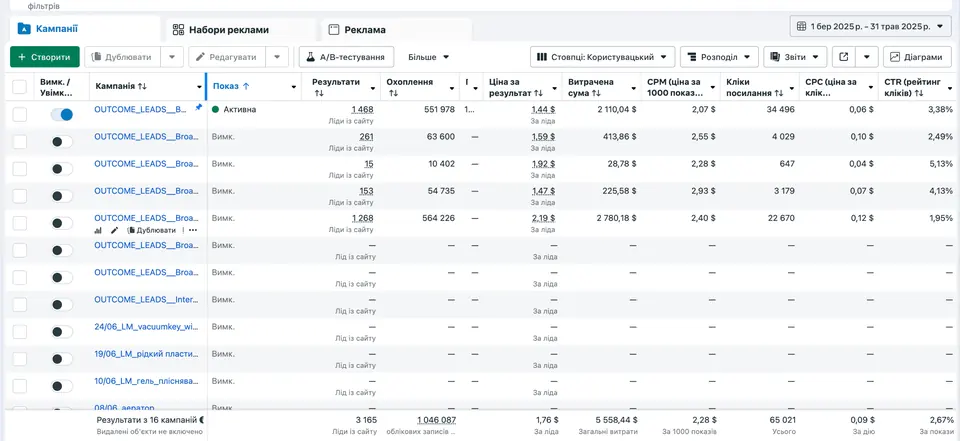This screenshot has height=441, width=960.
Task: Click the Редагувати toolbar button
Action: tap(227, 57)
